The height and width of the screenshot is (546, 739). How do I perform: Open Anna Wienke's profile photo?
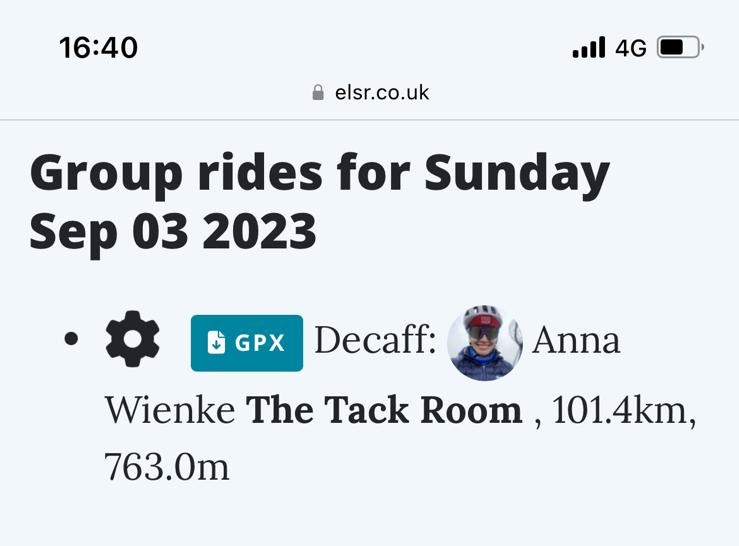pos(485,342)
